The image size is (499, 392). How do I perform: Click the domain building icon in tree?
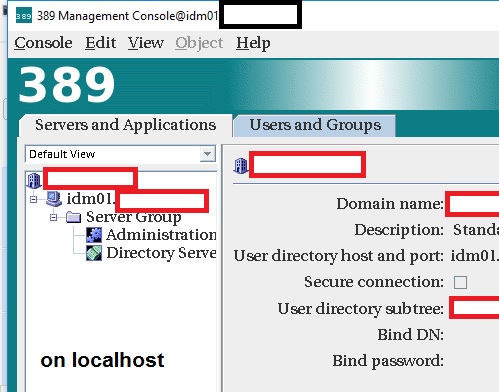point(34,181)
